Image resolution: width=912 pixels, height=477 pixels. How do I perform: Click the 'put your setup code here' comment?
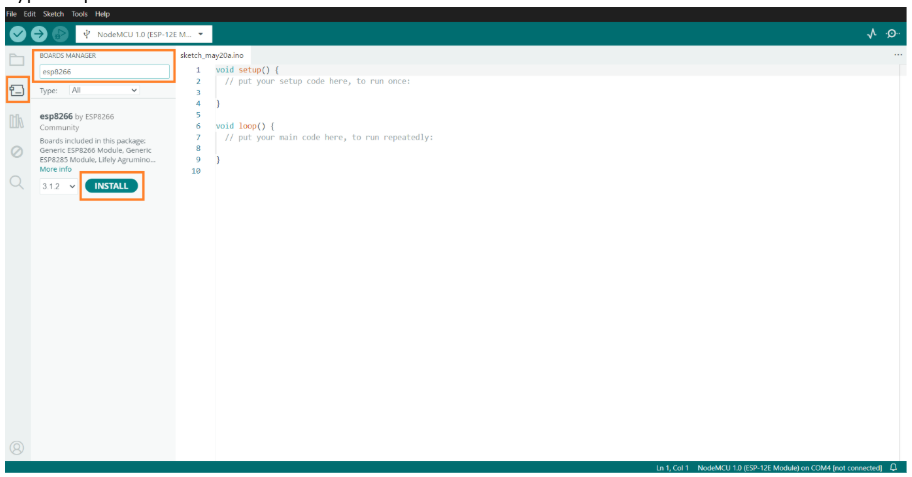coord(318,81)
